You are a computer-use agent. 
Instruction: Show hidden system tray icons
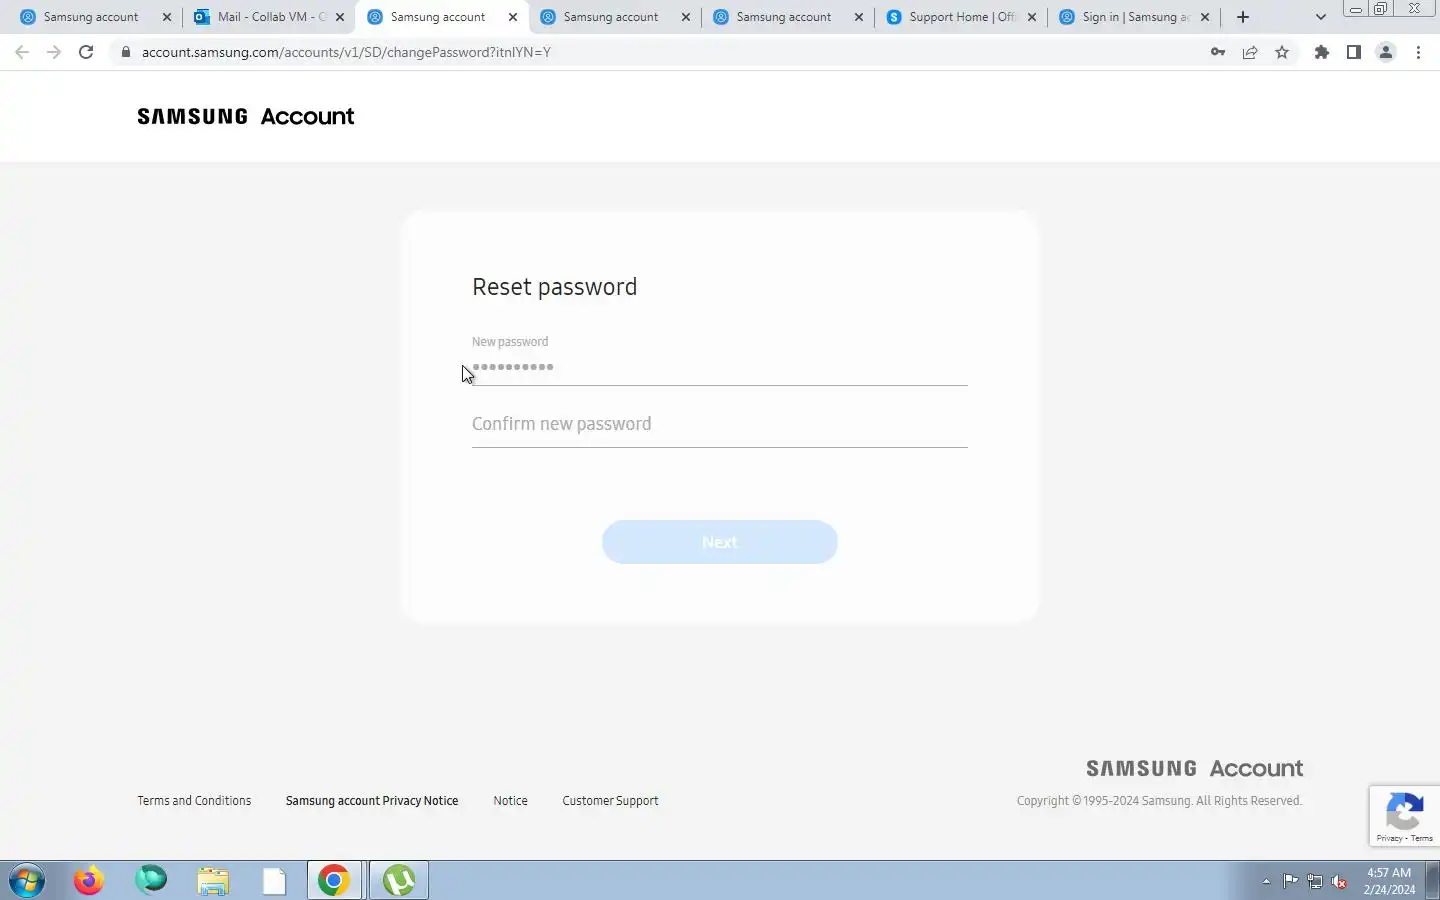pyautogui.click(x=1266, y=881)
